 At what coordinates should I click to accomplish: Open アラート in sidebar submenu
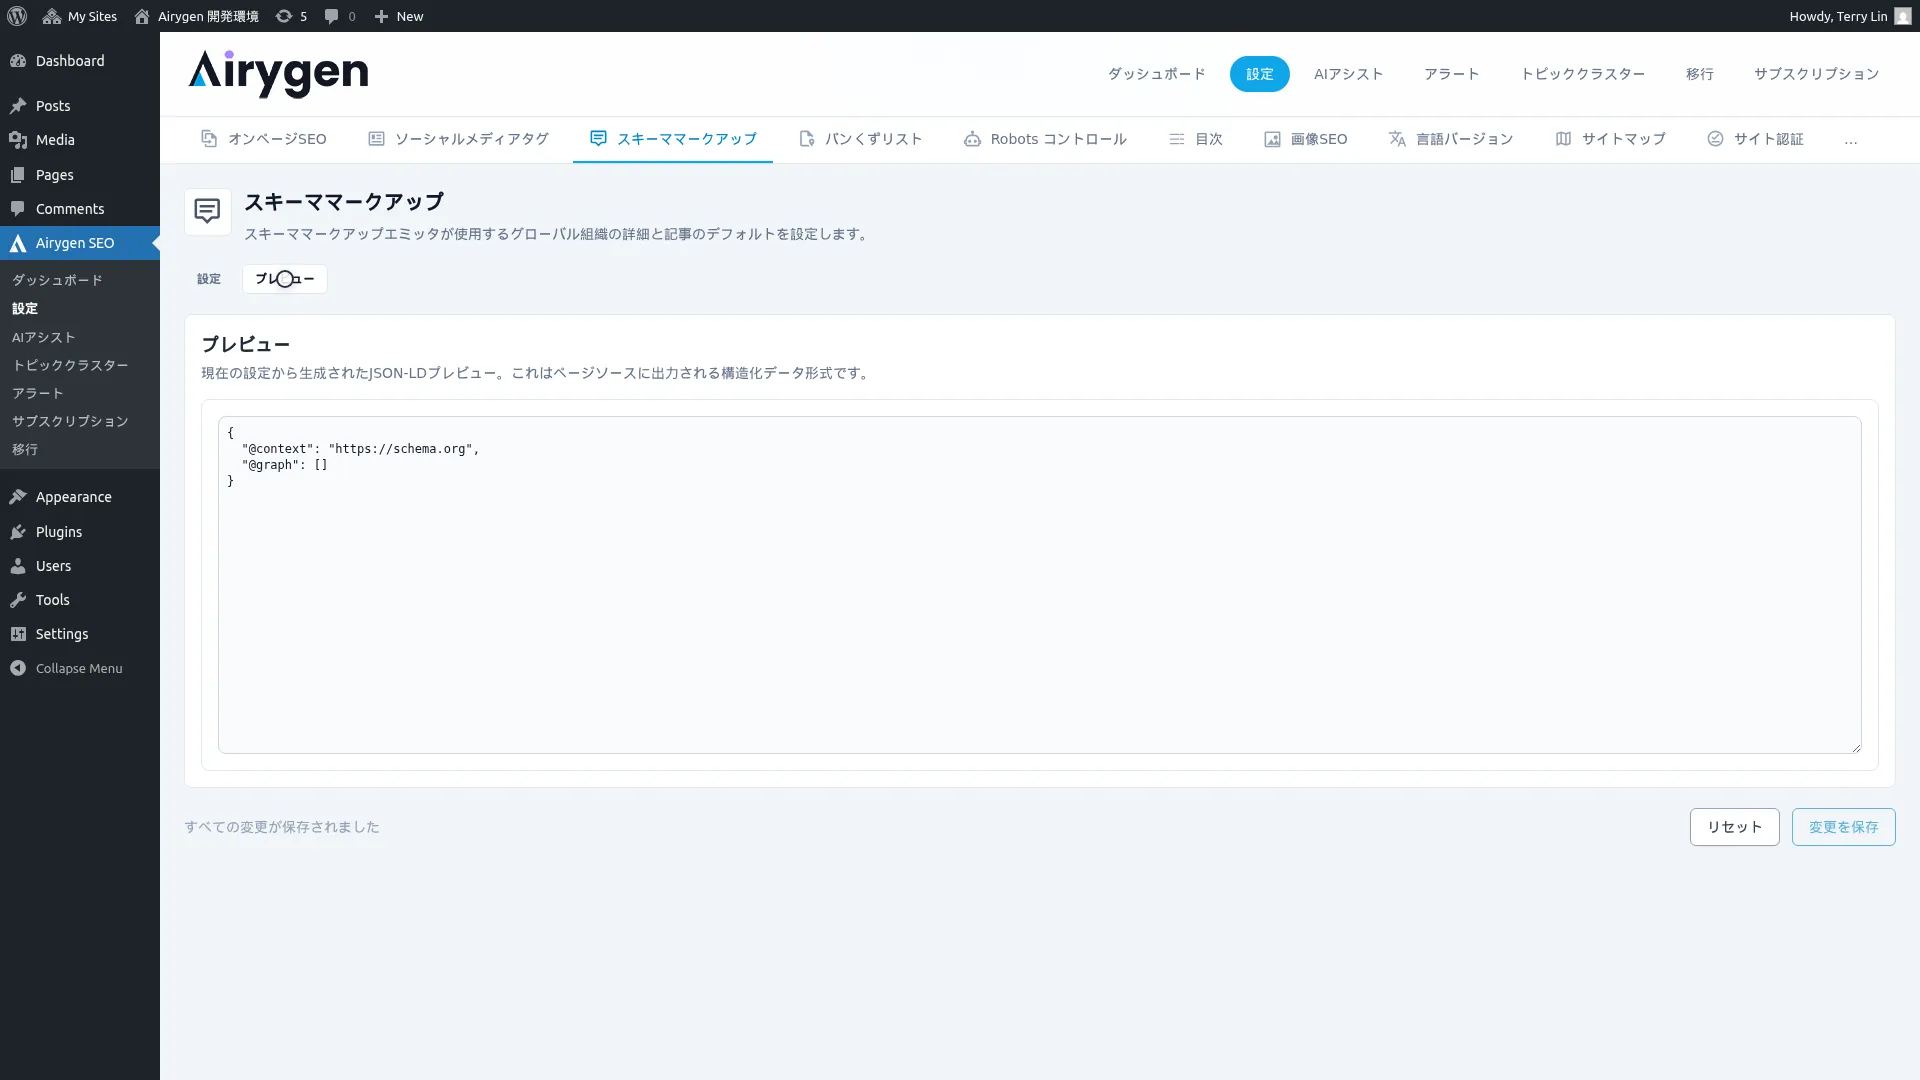coord(38,393)
